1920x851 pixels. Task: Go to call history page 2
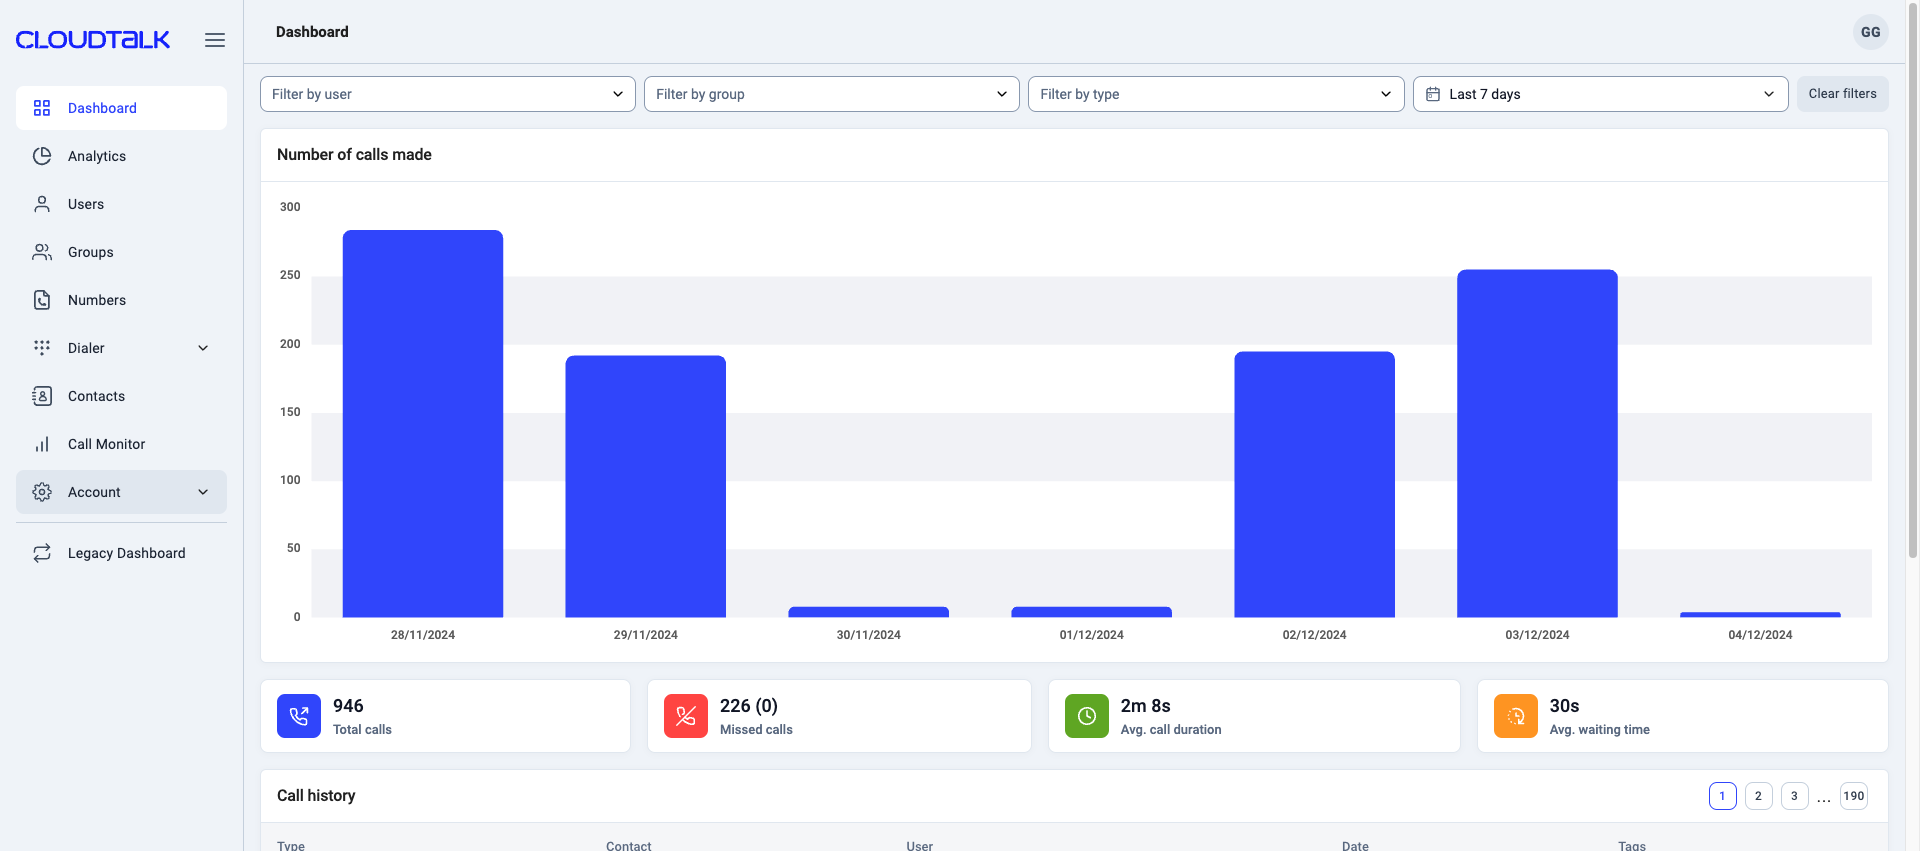point(1758,796)
